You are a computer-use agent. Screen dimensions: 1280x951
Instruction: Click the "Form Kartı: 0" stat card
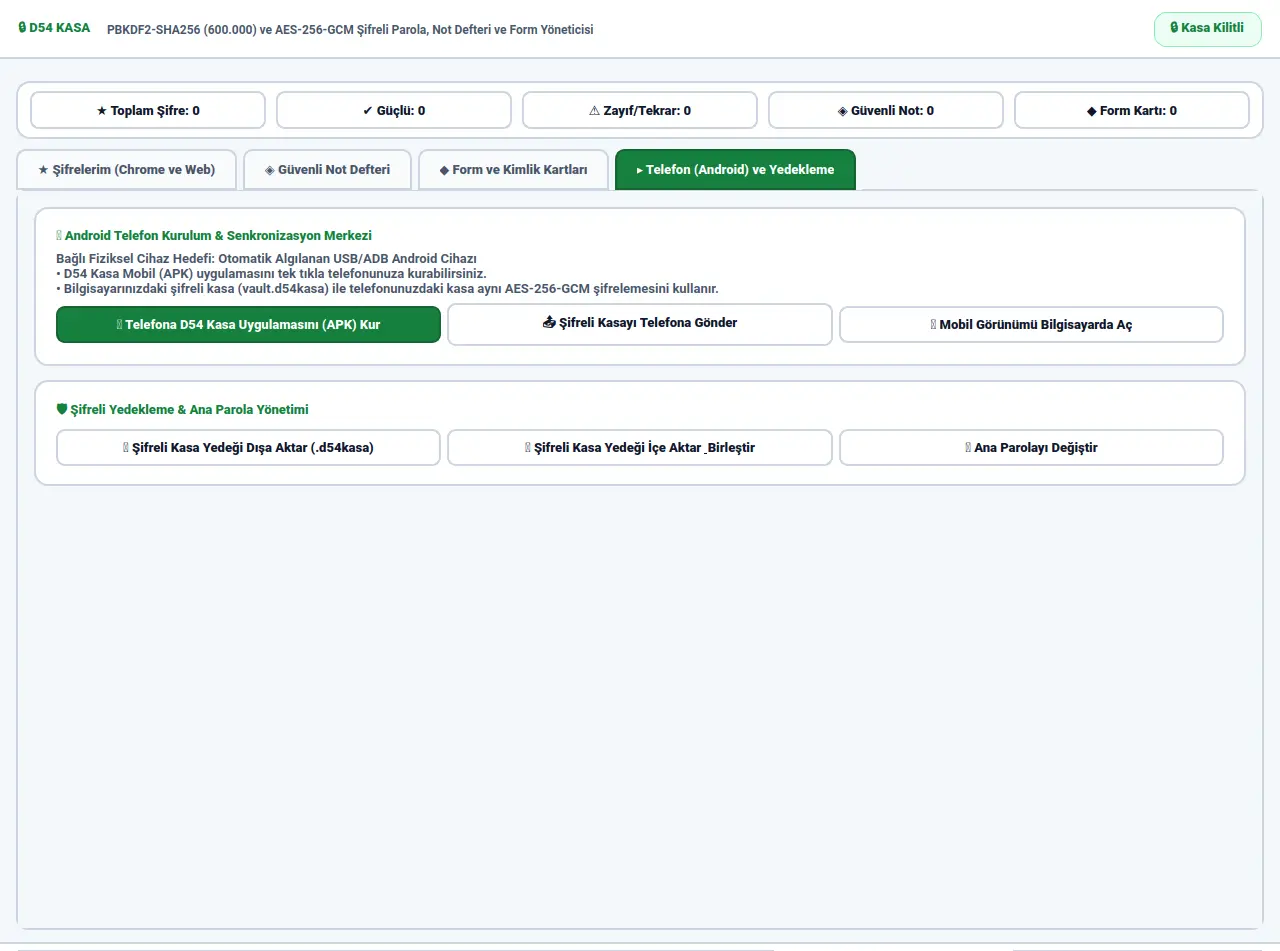[x=1132, y=111]
